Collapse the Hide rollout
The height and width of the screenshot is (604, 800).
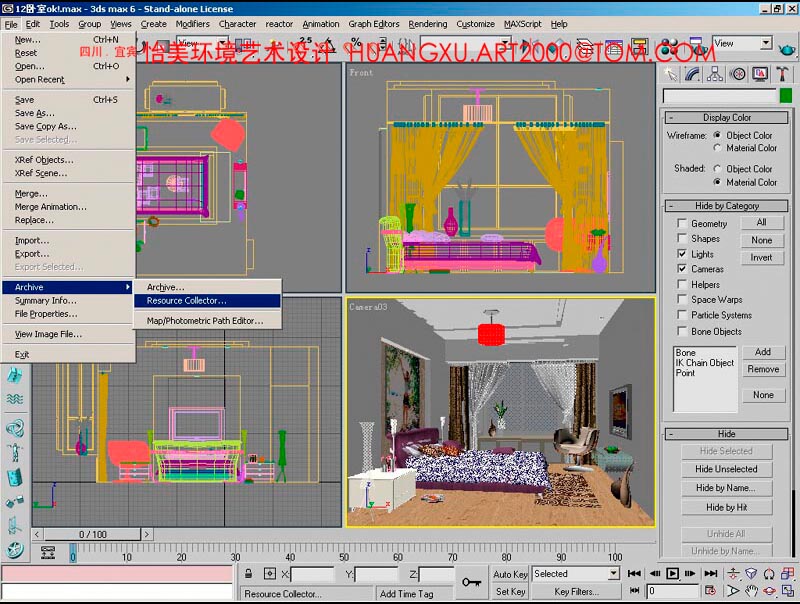click(727, 434)
